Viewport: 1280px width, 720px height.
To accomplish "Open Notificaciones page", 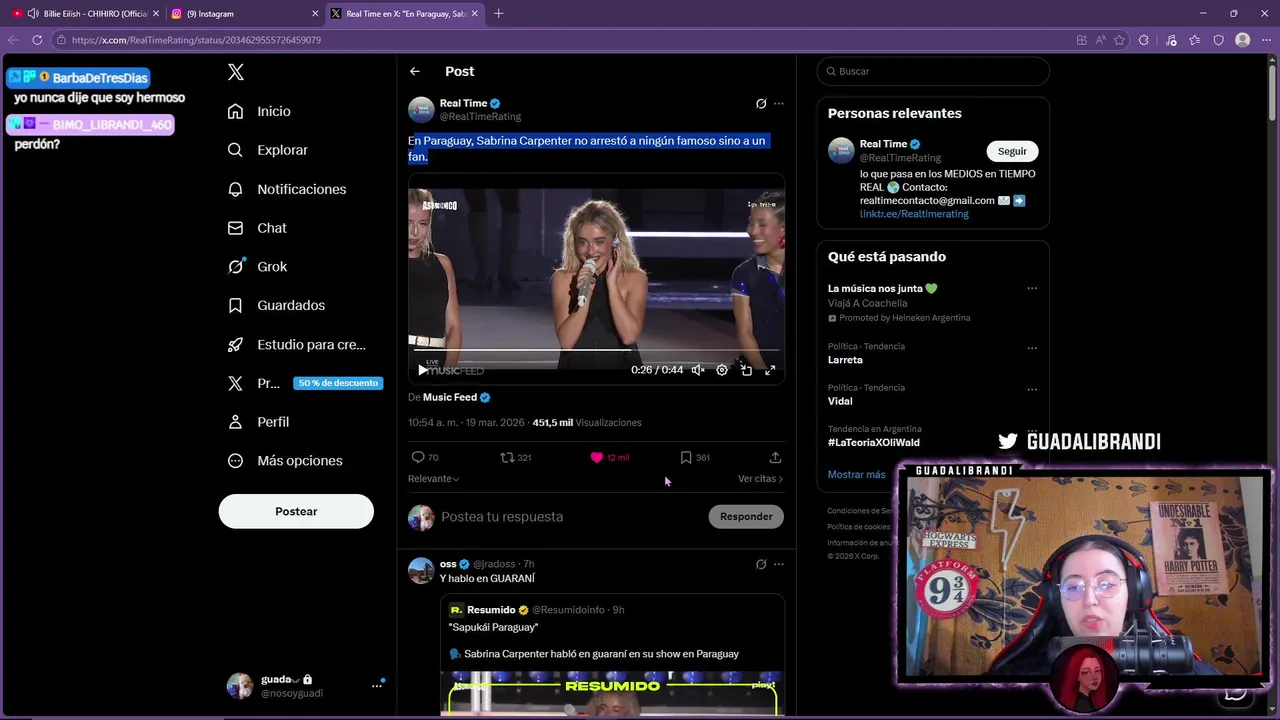I will (x=287, y=189).
